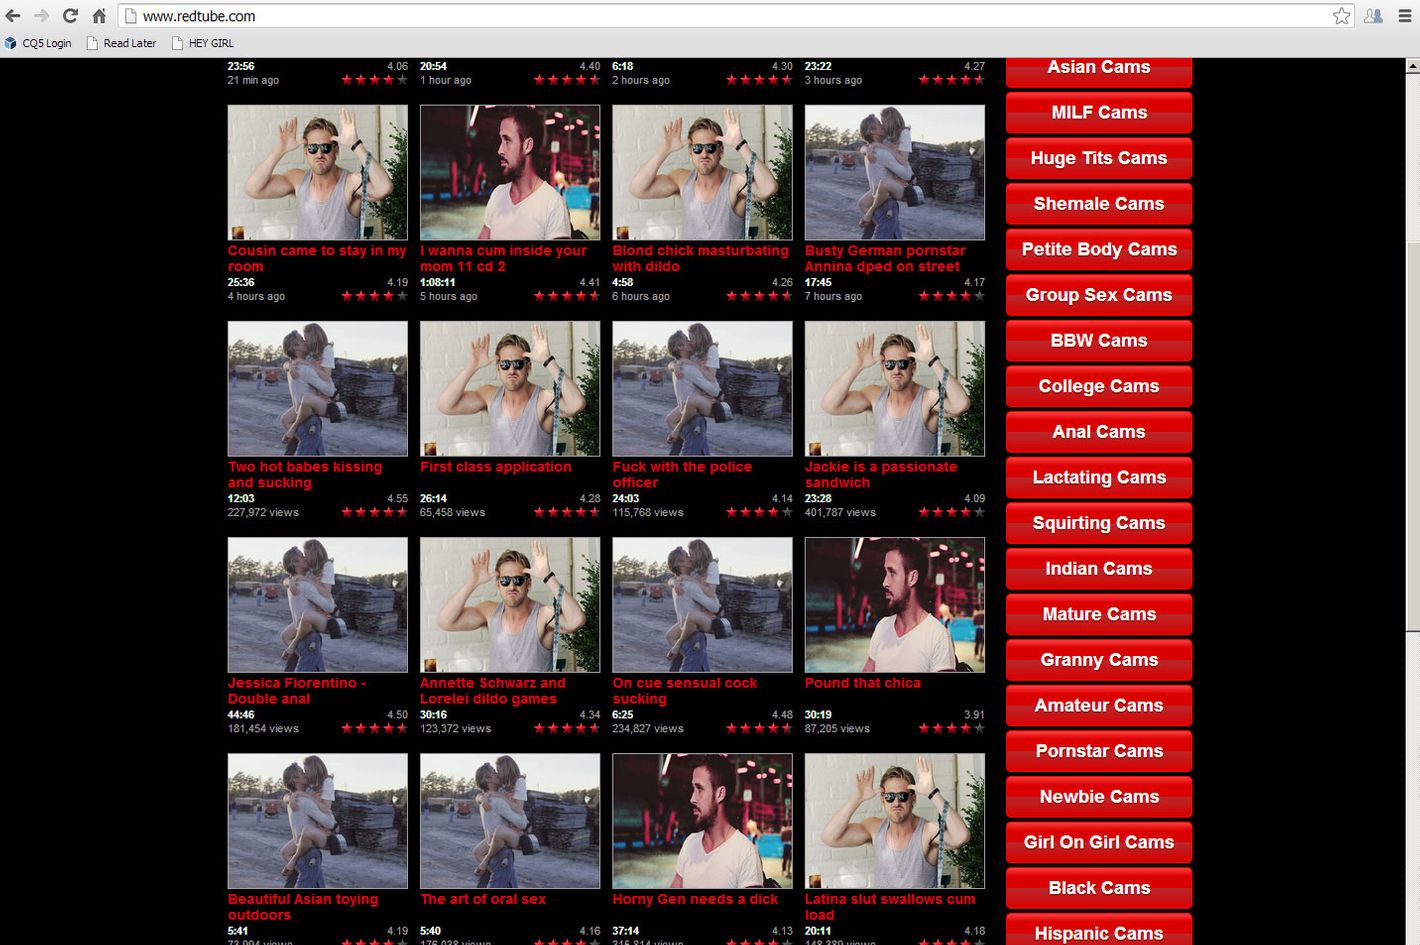The height and width of the screenshot is (945, 1420).
Task: Select the Amateur Cams sidebar button
Action: [1098, 705]
